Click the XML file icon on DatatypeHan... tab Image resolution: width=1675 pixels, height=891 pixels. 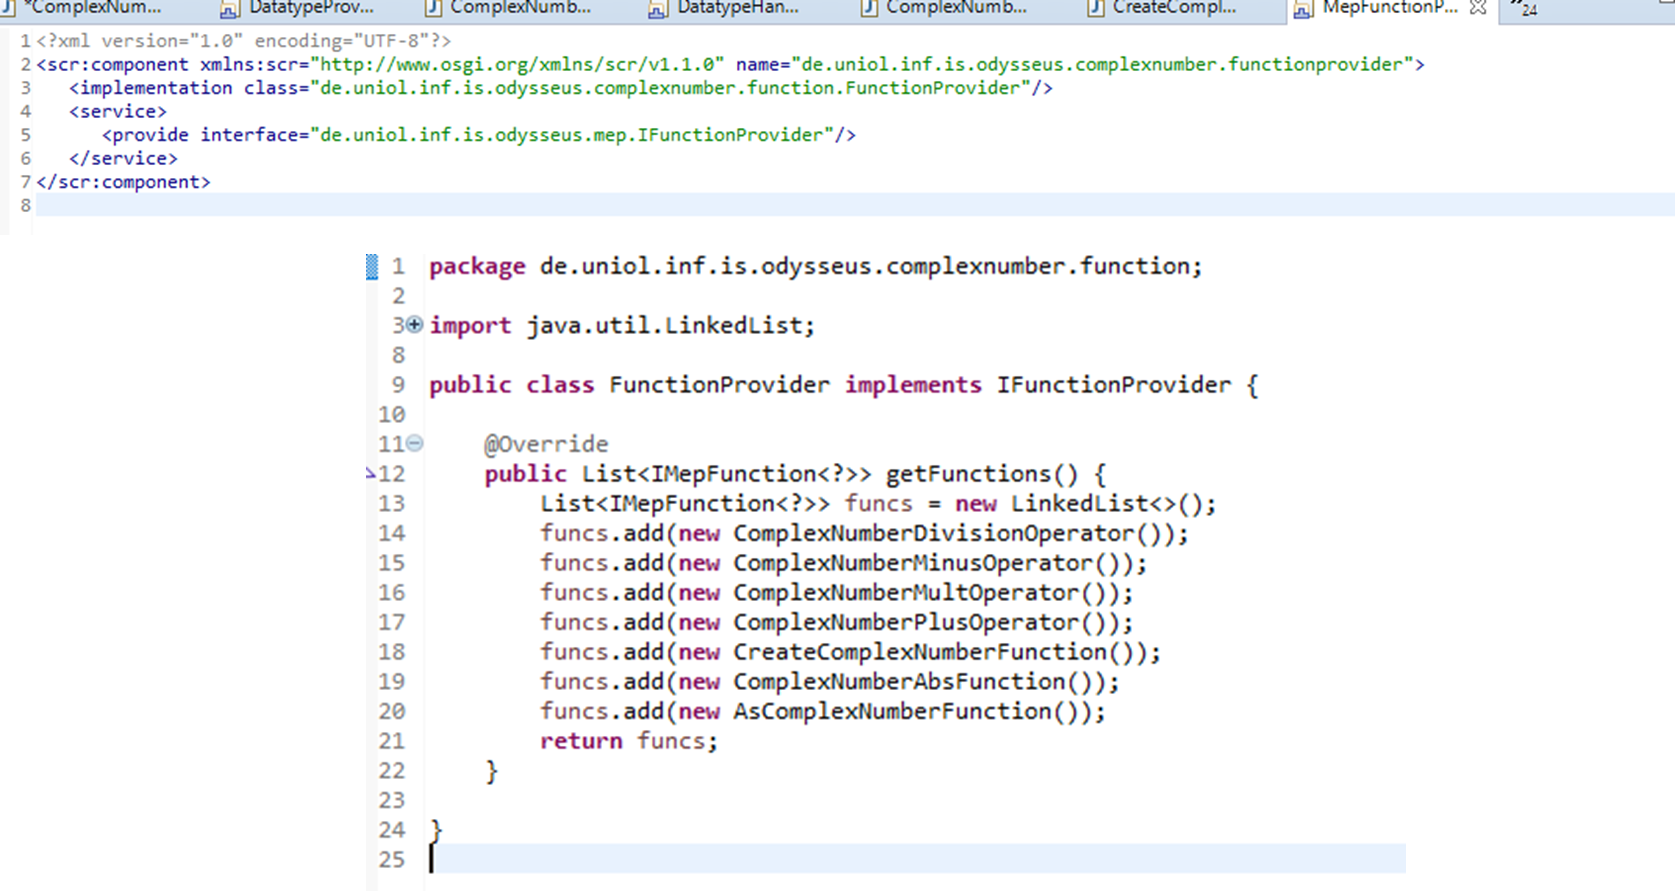tap(657, 9)
